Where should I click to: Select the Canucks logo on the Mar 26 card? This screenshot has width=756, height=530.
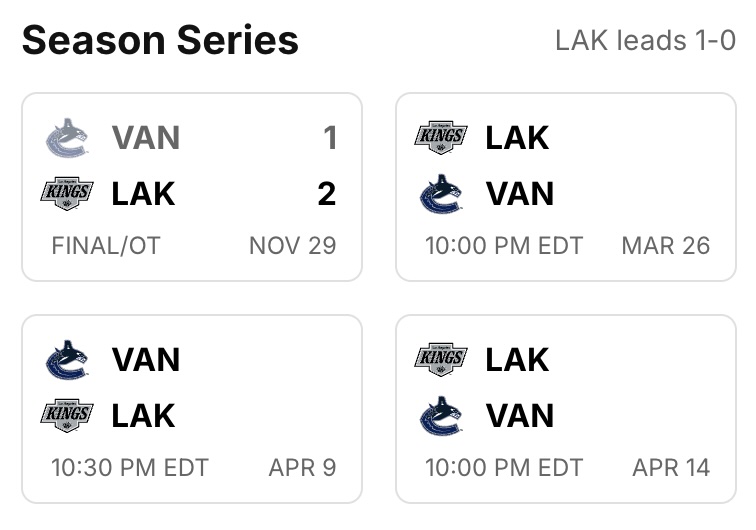441,193
